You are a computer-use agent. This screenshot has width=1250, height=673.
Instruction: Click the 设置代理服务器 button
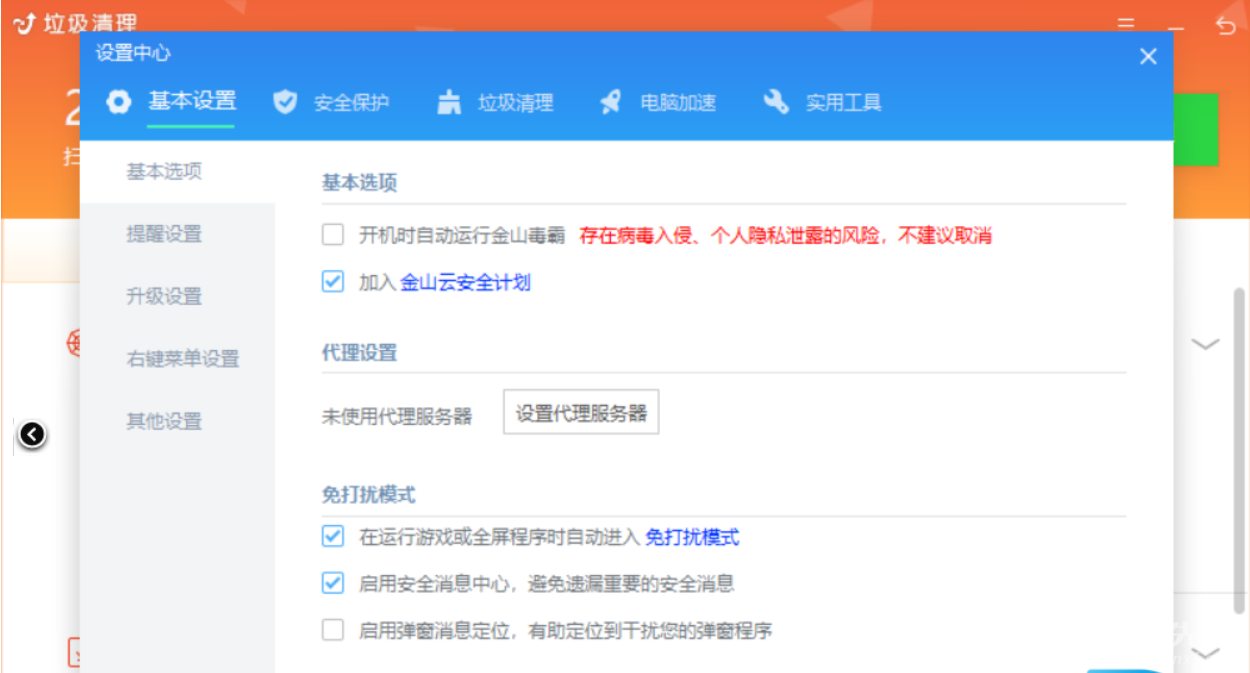[x=581, y=413]
